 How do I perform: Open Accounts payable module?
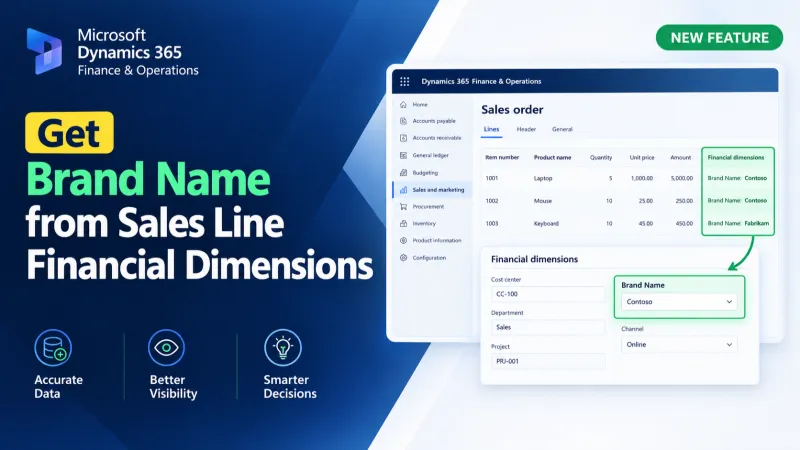click(x=434, y=121)
